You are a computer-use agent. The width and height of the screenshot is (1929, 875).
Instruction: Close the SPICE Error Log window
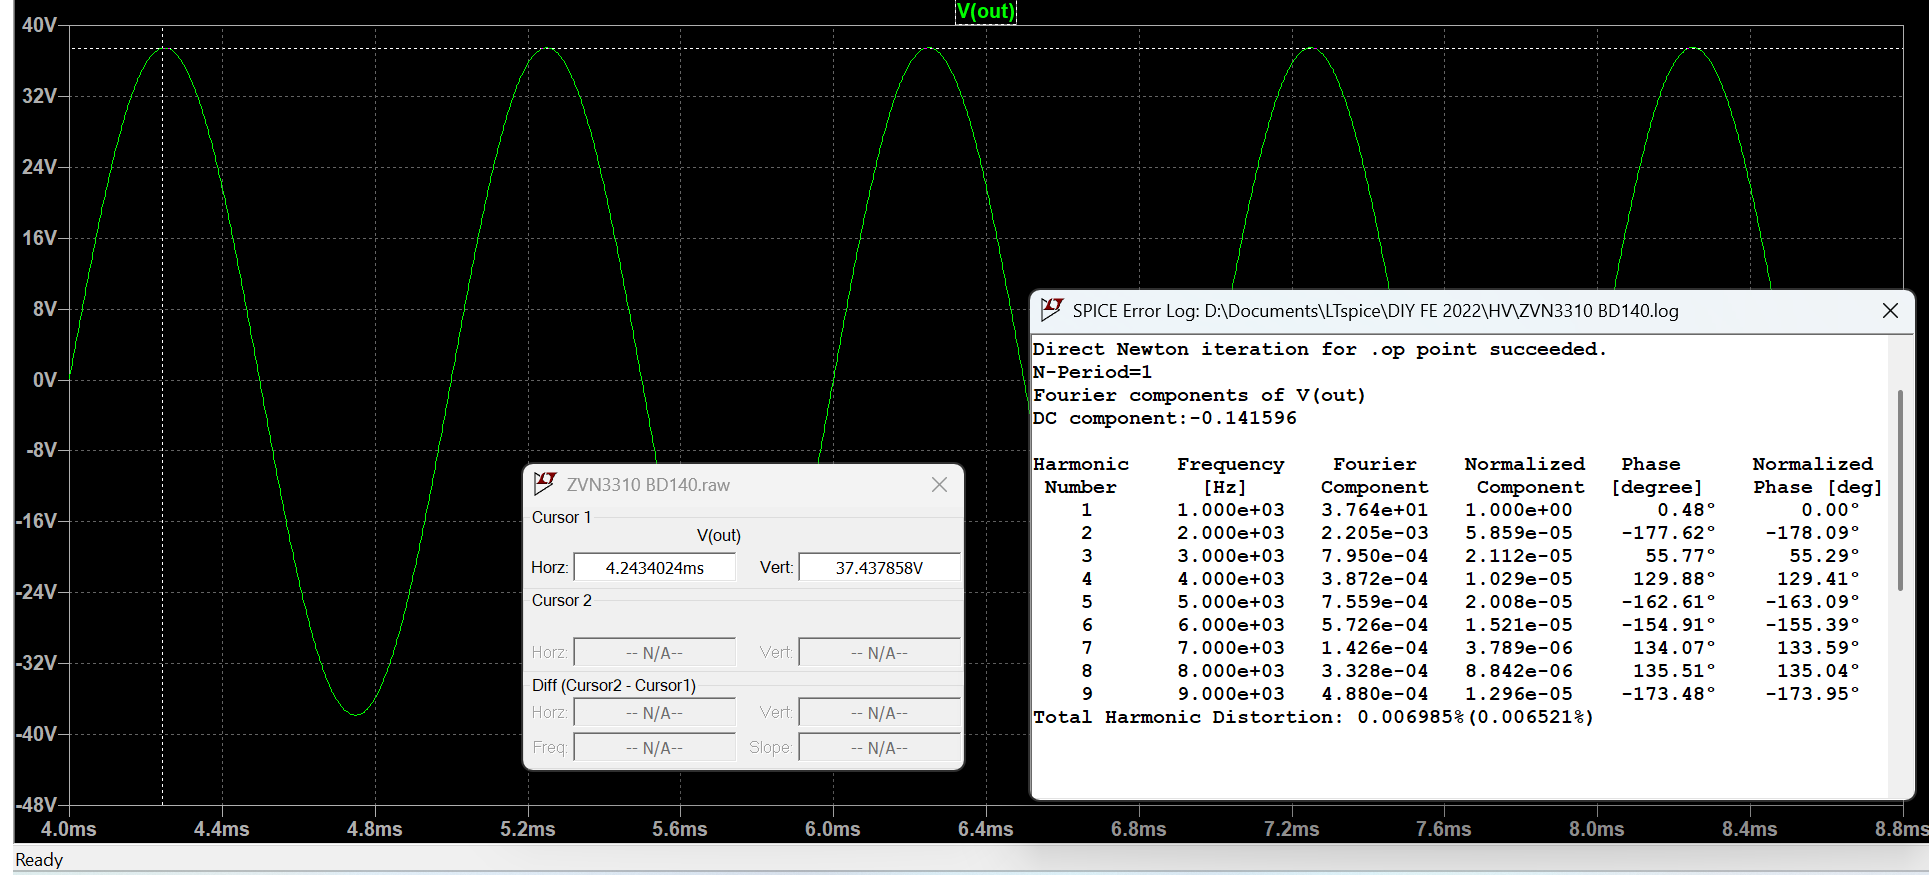(1889, 311)
